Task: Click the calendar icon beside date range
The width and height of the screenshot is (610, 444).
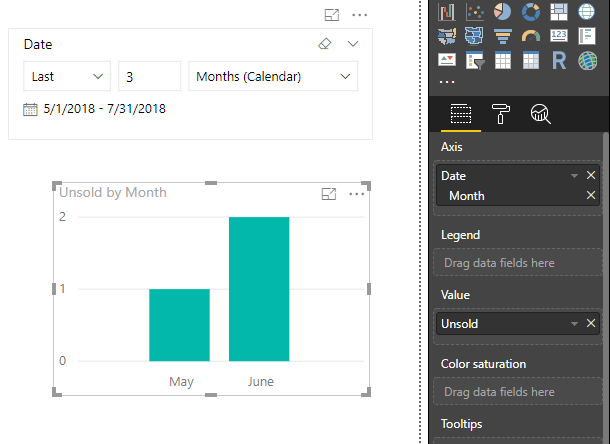Action: pyautogui.click(x=30, y=109)
